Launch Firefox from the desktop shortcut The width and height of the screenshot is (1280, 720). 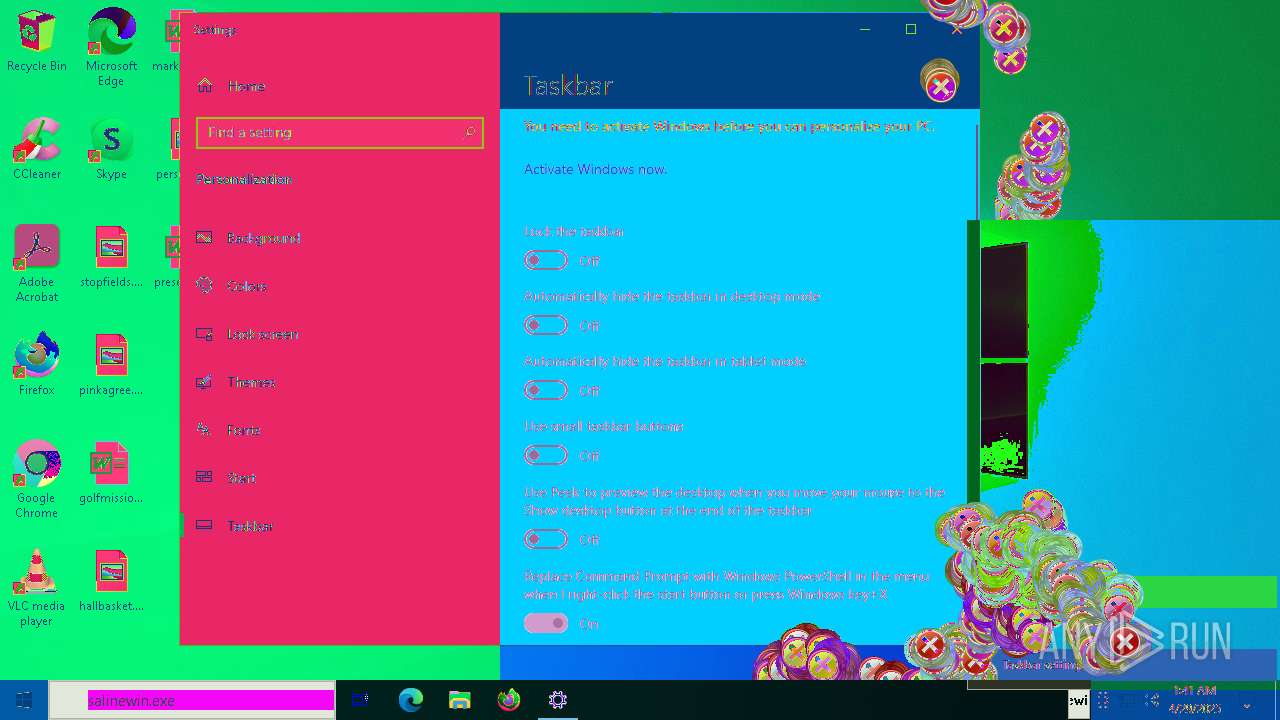[x=36, y=365]
